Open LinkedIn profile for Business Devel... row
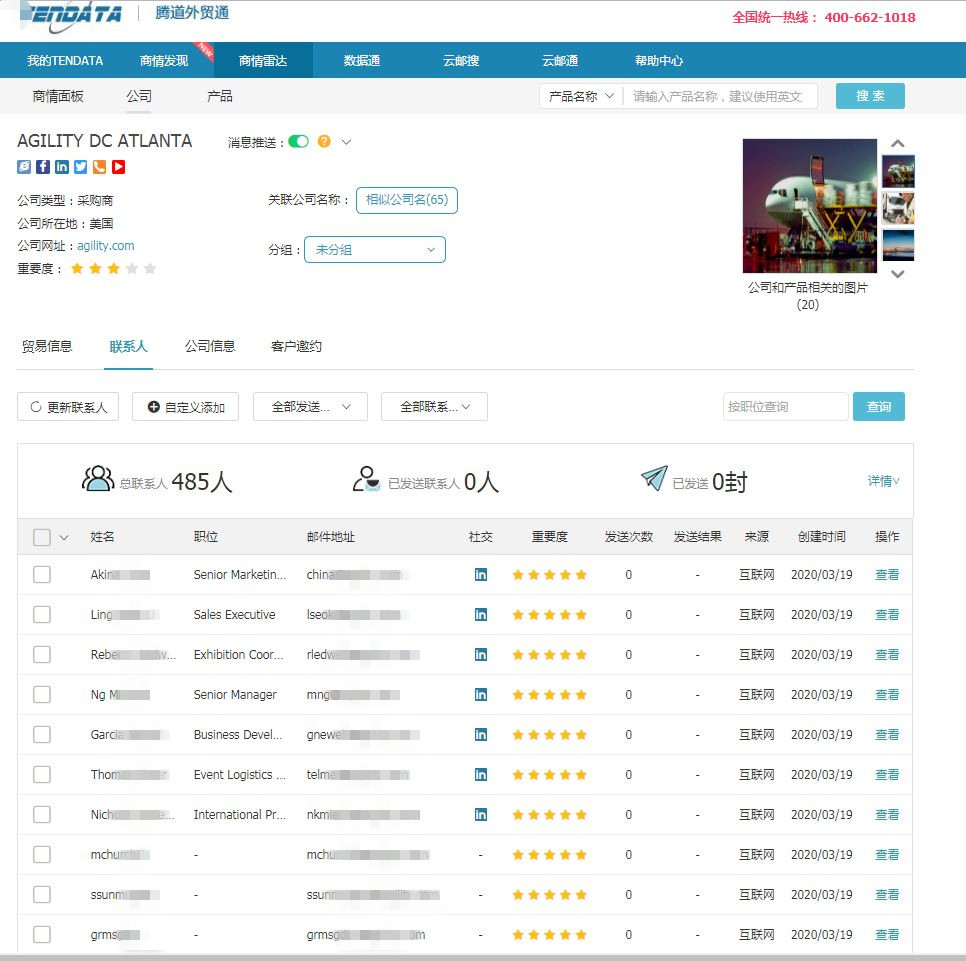The height and width of the screenshot is (961, 966). tap(481, 734)
